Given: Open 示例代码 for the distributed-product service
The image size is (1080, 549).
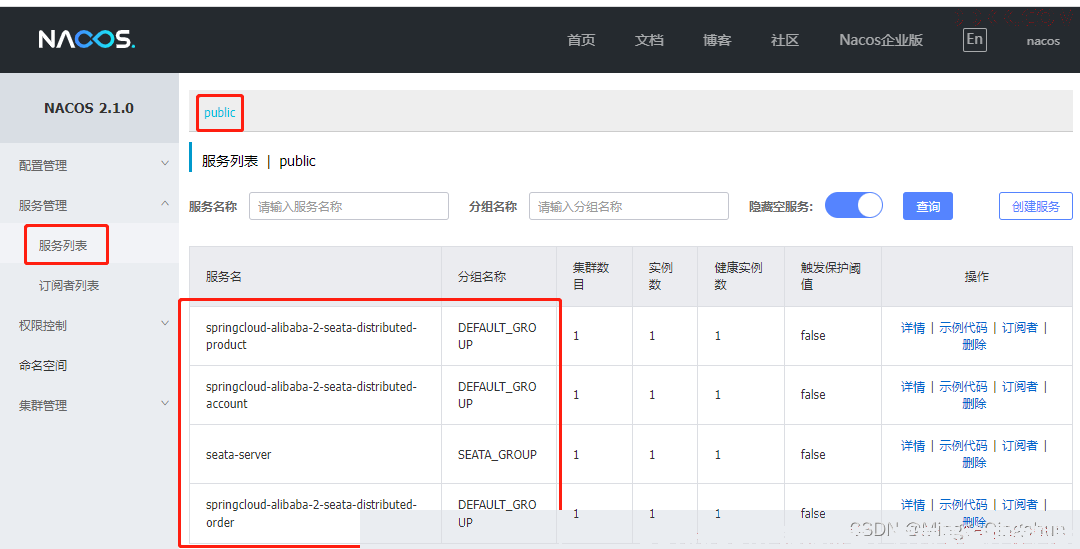Looking at the screenshot, I should (x=963, y=327).
